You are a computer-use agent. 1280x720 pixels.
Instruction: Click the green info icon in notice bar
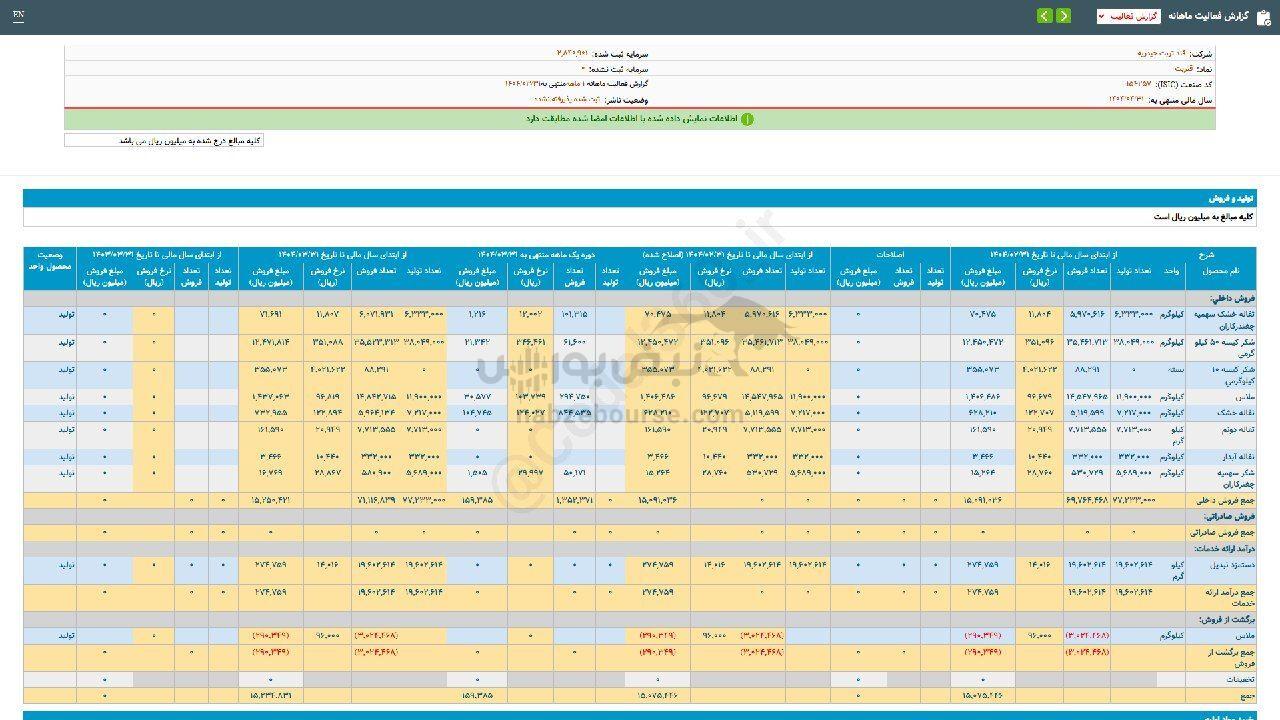[x=746, y=119]
